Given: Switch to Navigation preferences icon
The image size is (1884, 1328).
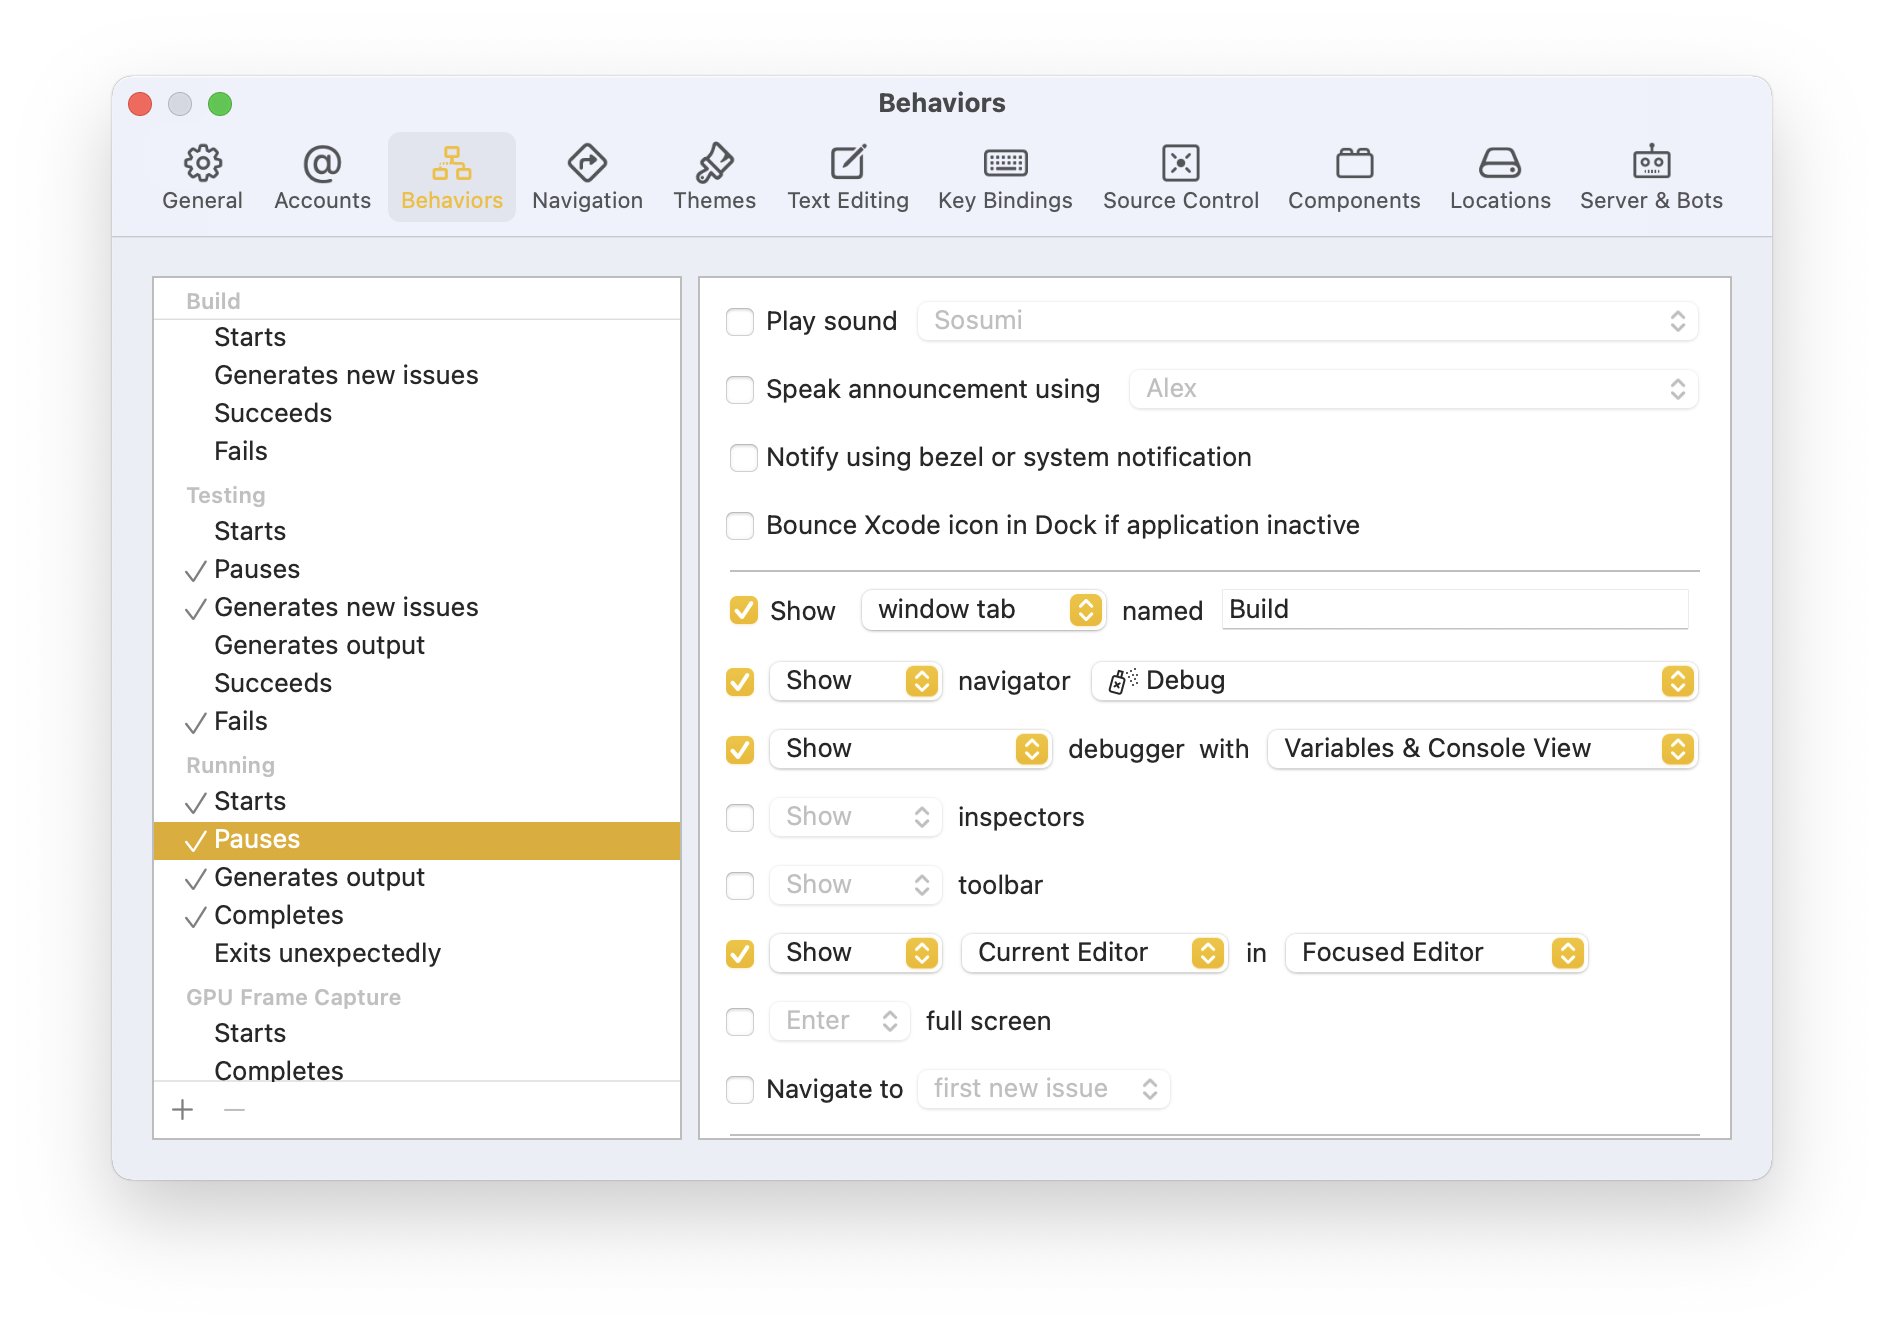Looking at the screenshot, I should pyautogui.click(x=587, y=163).
